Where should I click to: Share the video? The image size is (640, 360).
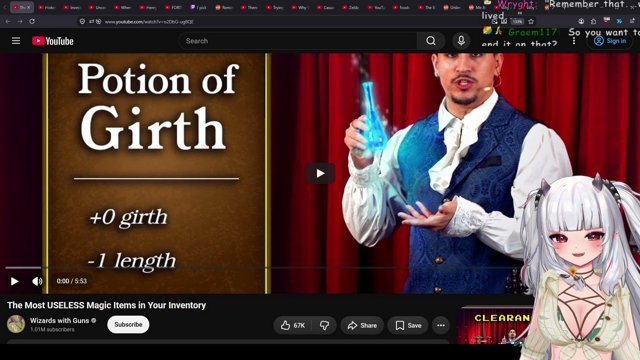click(x=362, y=325)
